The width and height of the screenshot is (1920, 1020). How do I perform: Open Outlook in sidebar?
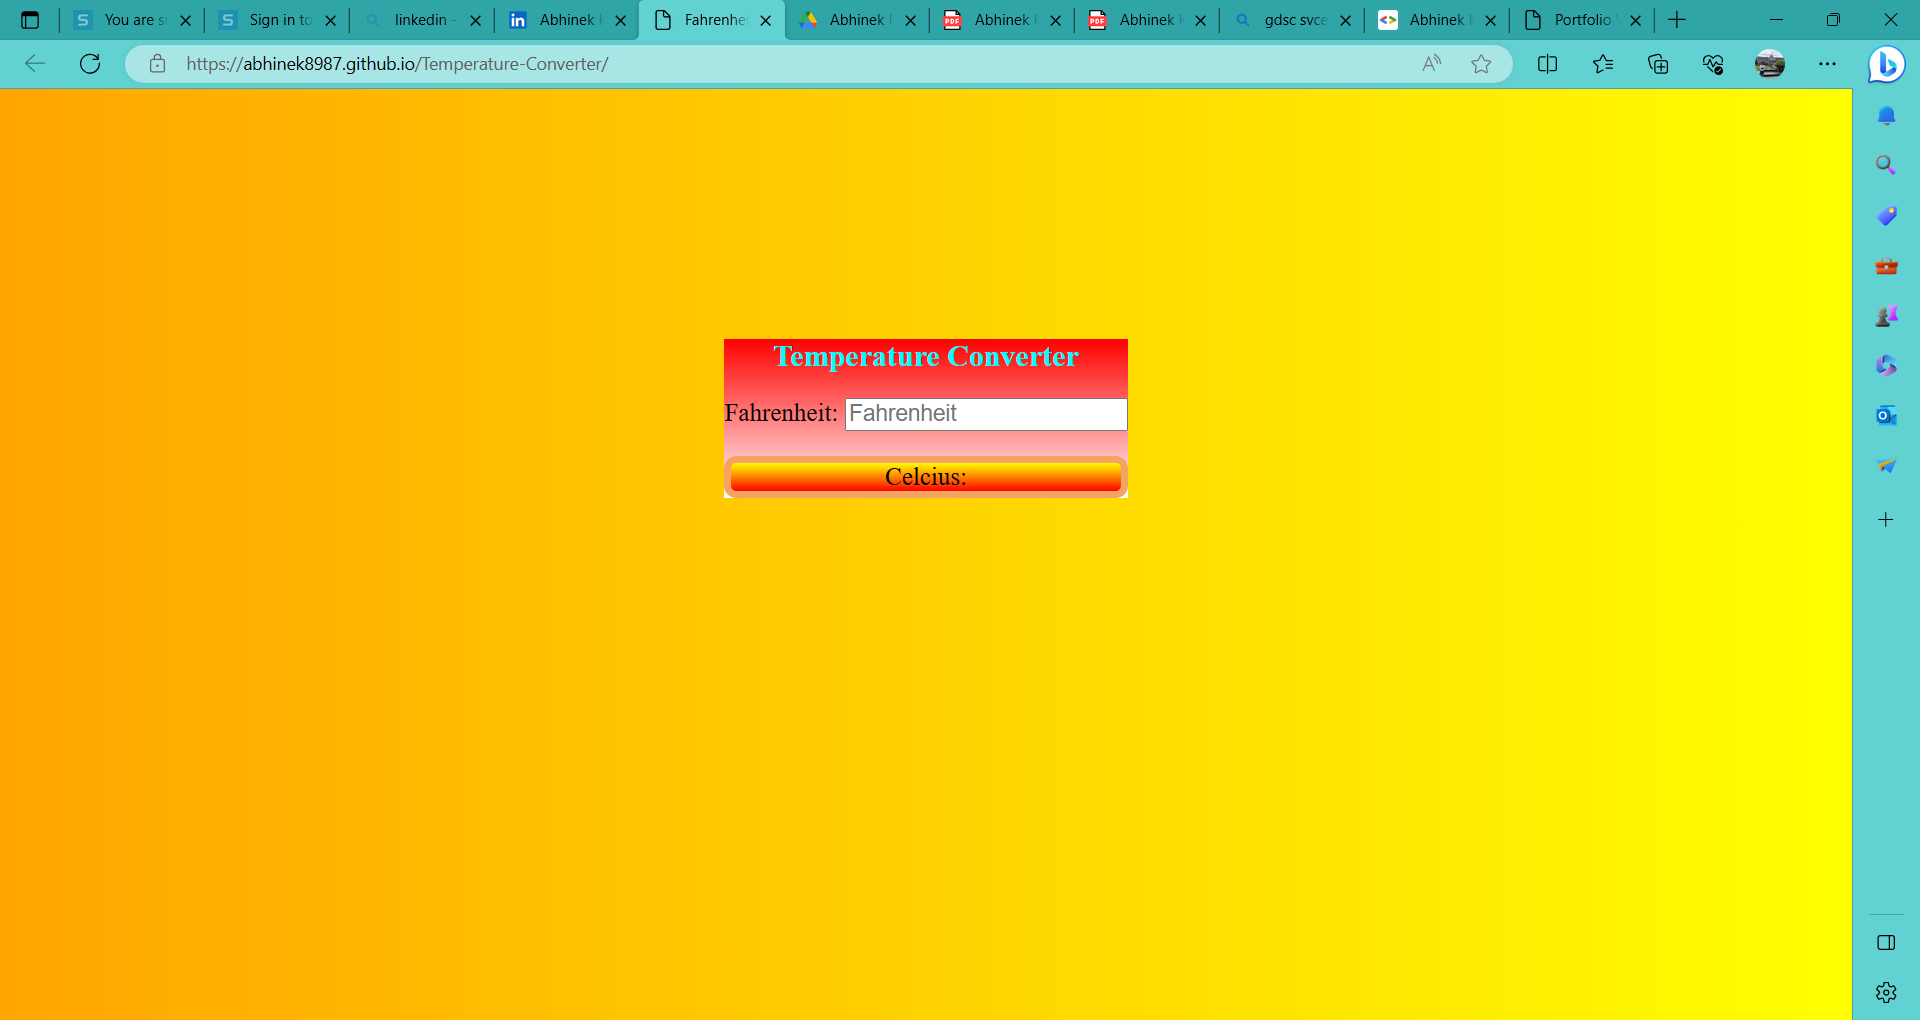(x=1886, y=415)
